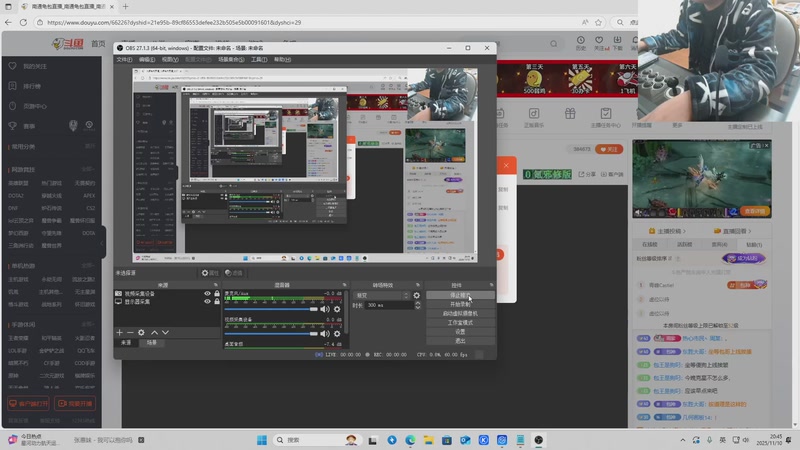Remove selected source with minus icon

click(x=130, y=332)
